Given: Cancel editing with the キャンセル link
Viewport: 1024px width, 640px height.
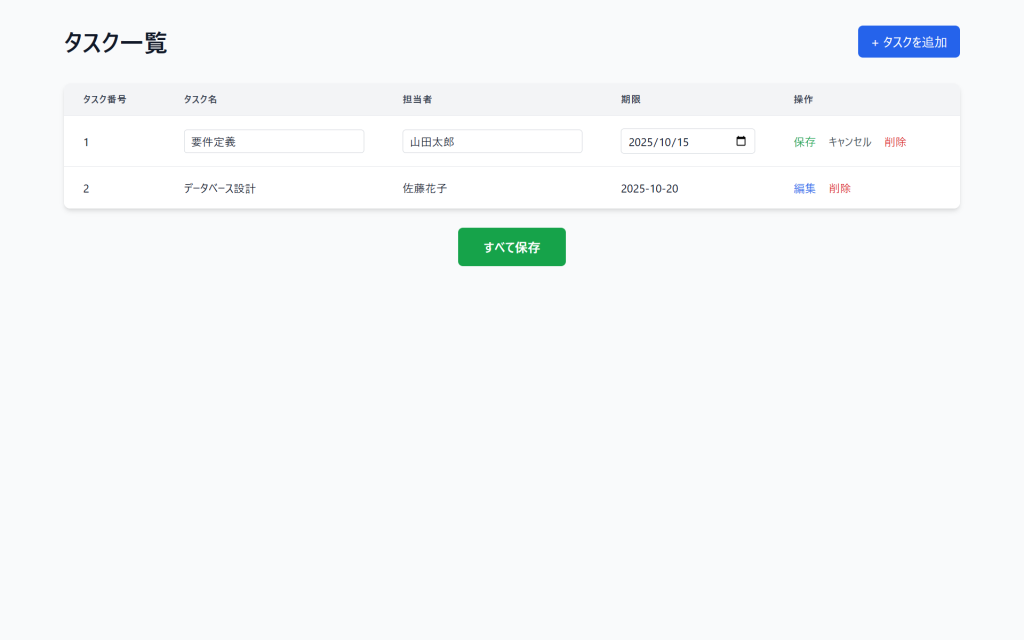Looking at the screenshot, I should click(x=849, y=142).
